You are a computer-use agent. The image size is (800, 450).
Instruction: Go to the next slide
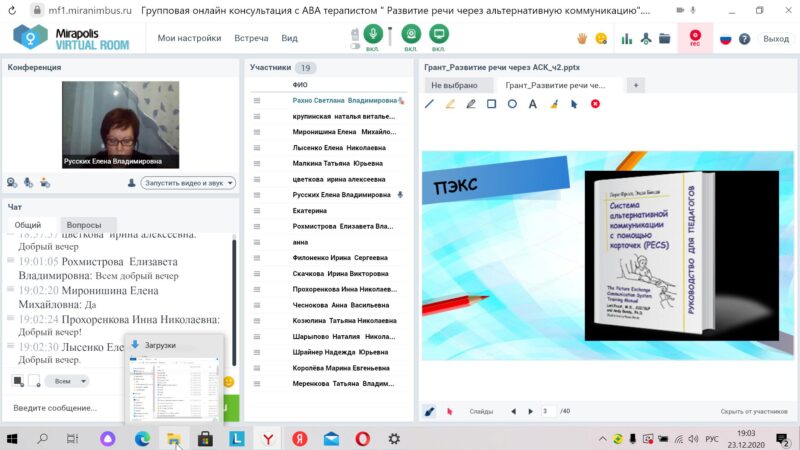[531, 411]
